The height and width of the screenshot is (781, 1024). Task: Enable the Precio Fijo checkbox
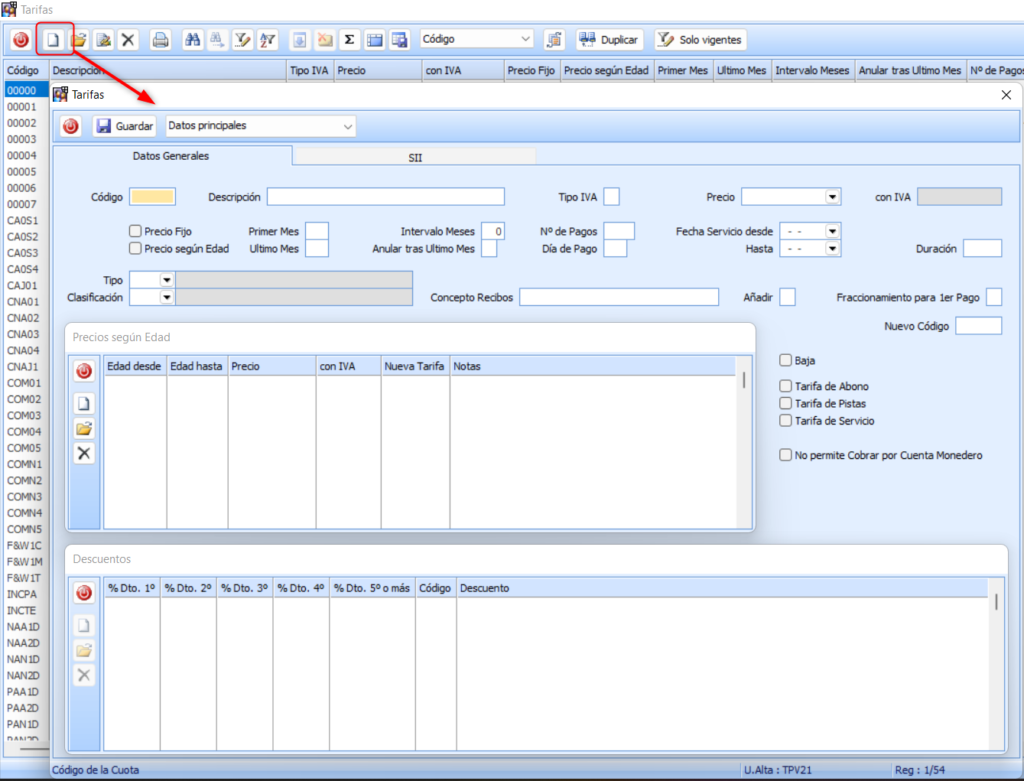point(136,231)
